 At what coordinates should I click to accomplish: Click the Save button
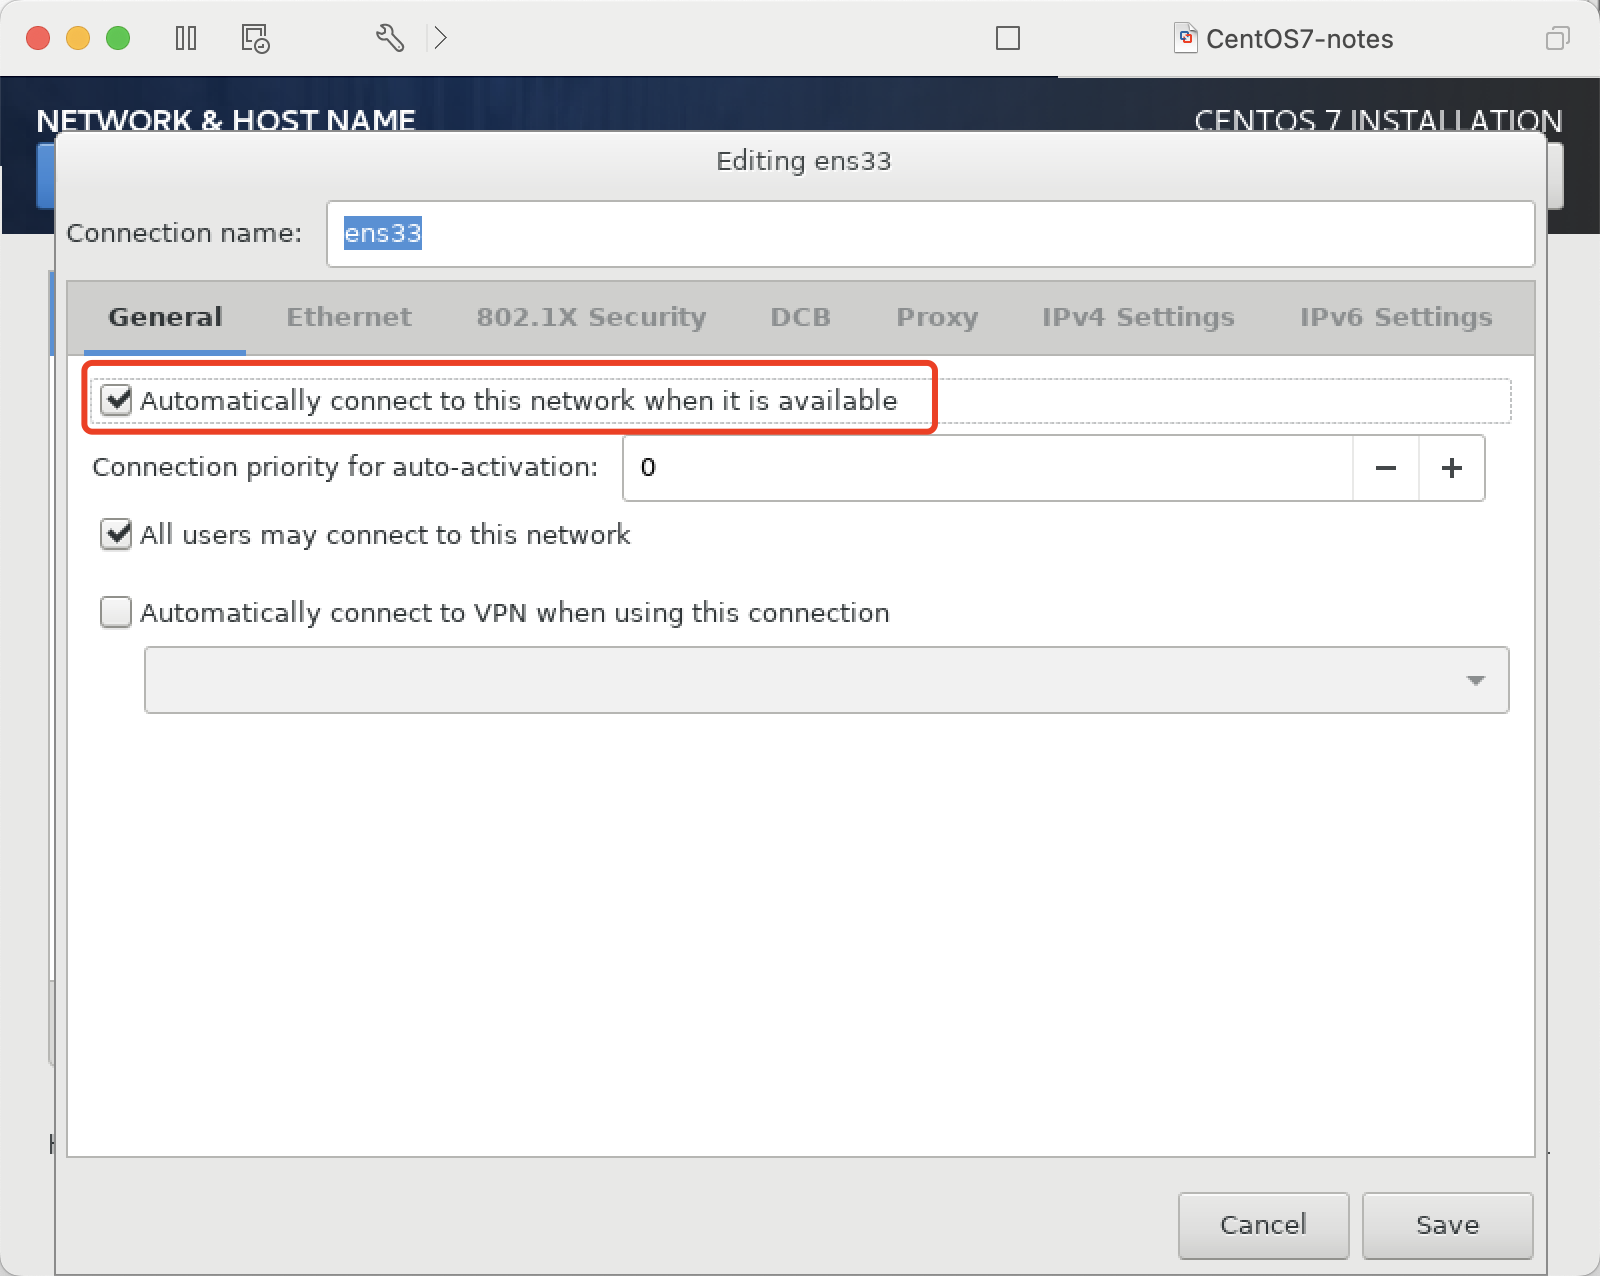click(x=1447, y=1225)
